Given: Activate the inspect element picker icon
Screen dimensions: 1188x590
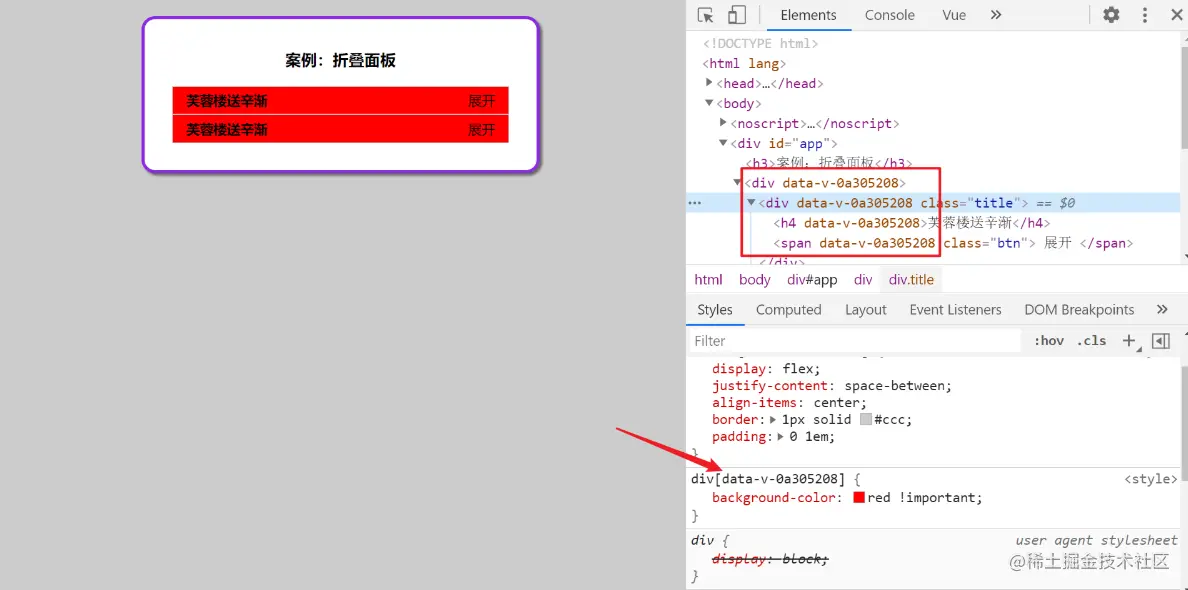Looking at the screenshot, I should pos(705,15).
